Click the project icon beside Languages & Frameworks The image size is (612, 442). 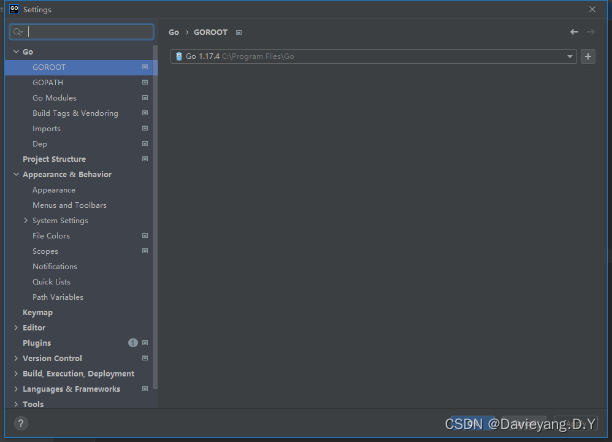pyautogui.click(x=145, y=389)
